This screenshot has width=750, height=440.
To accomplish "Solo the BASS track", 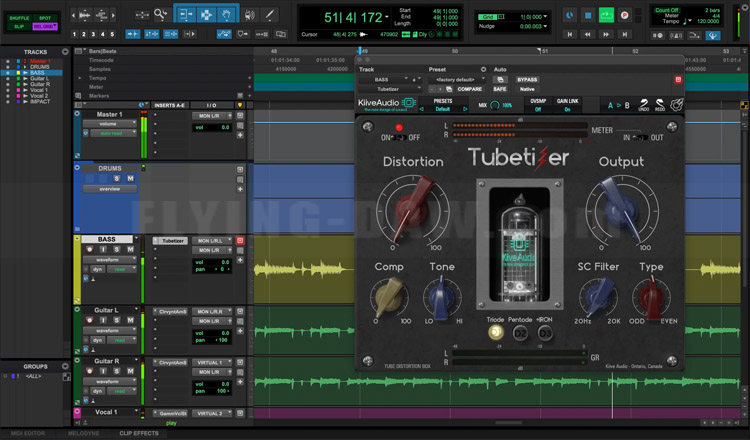I will pyautogui.click(x=116, y=249).
